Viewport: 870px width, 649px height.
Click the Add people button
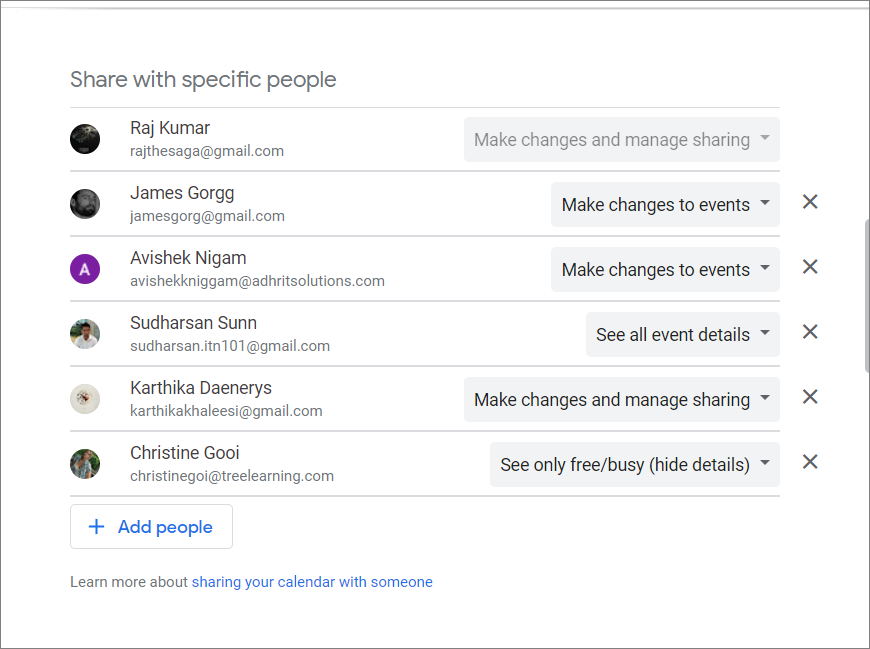tap(151, 527)
